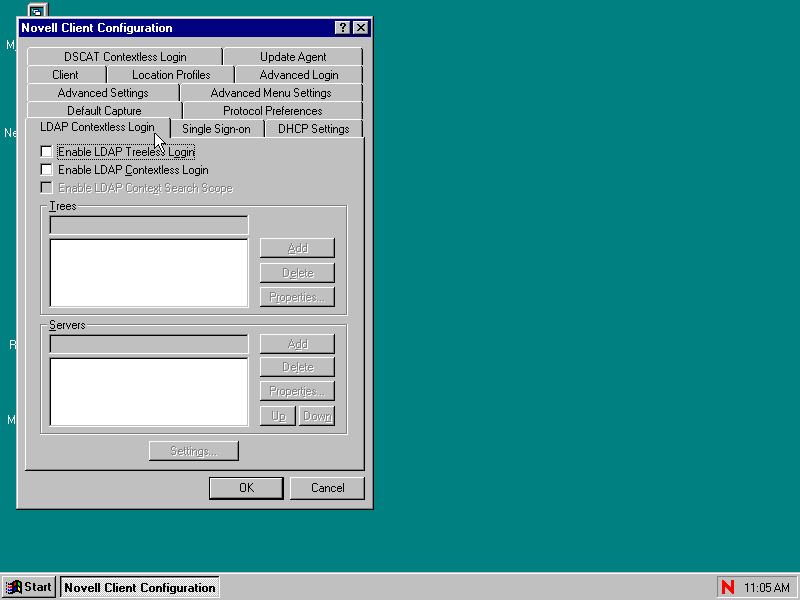Click the question mark help icon
800x600 pixels.
point(342,28)
